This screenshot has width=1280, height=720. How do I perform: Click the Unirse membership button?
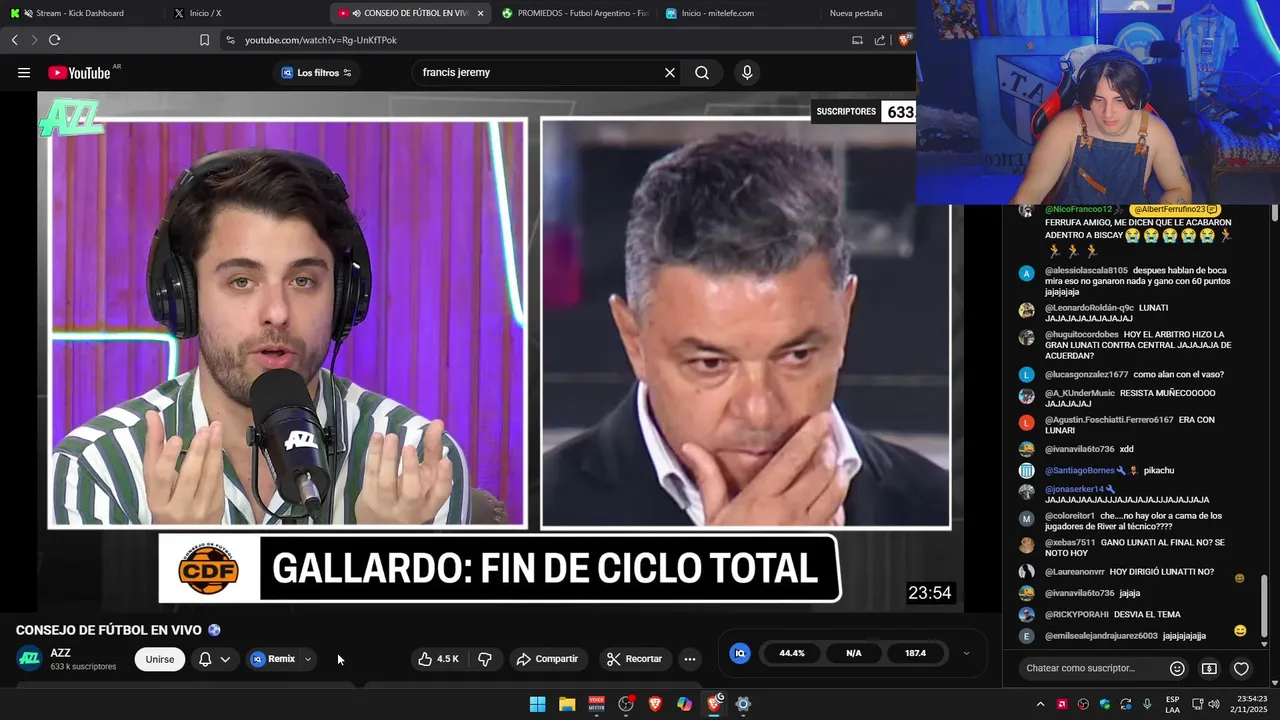tap(160, 659)
